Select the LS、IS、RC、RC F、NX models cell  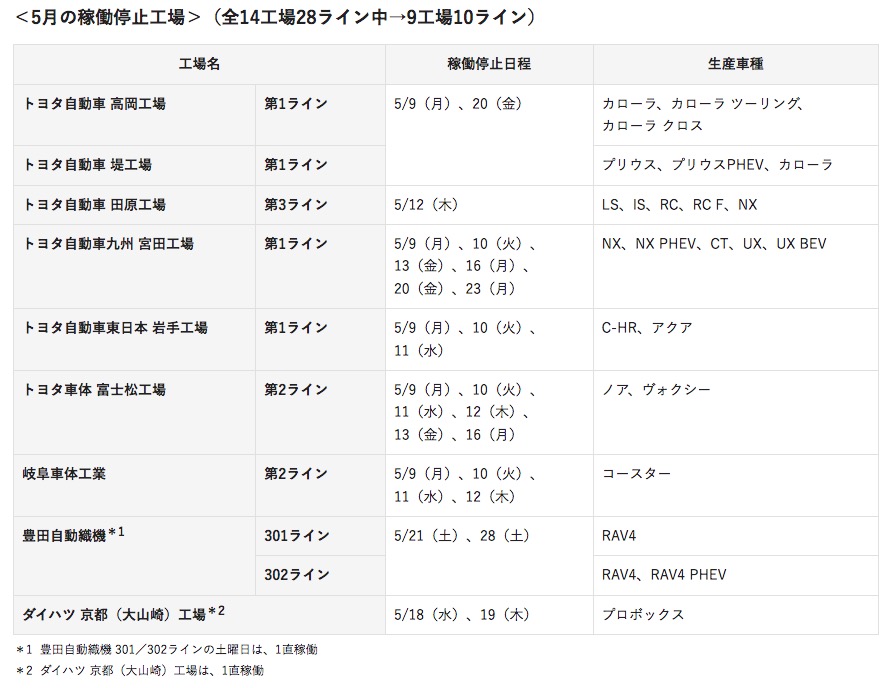point(736,205)
